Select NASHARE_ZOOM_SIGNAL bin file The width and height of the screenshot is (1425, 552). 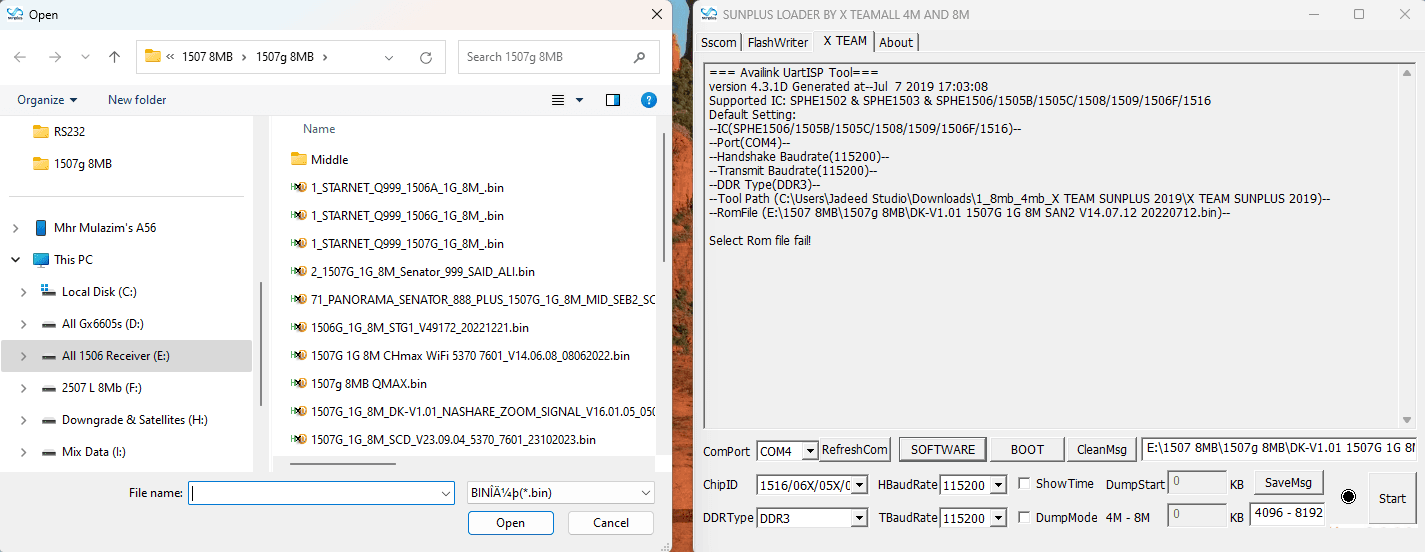[473, 411]
